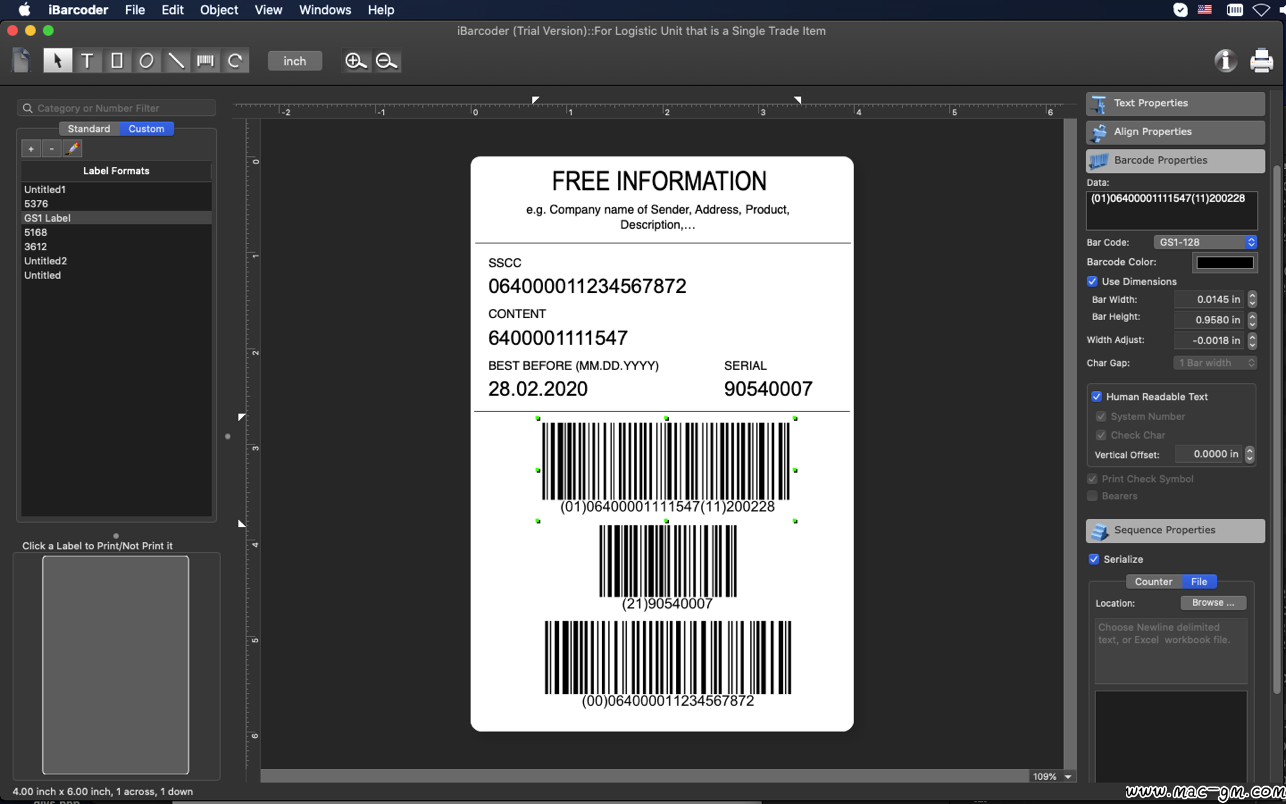Select the Barcode tool
Screen dimensions: 1286x804
(x=205, y=61)
